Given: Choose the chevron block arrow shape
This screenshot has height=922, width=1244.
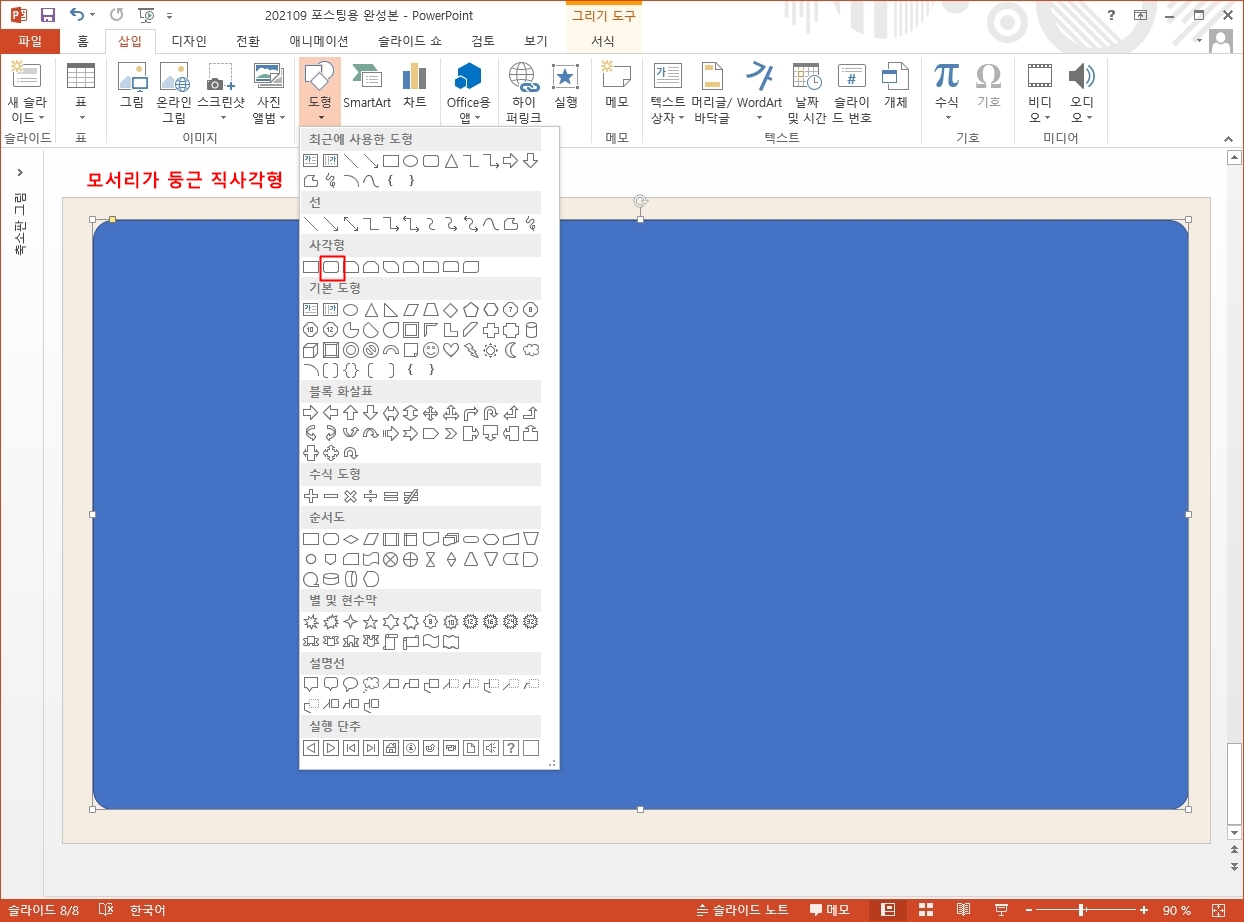Looking at the screenshot, I should tap(451, 433).
